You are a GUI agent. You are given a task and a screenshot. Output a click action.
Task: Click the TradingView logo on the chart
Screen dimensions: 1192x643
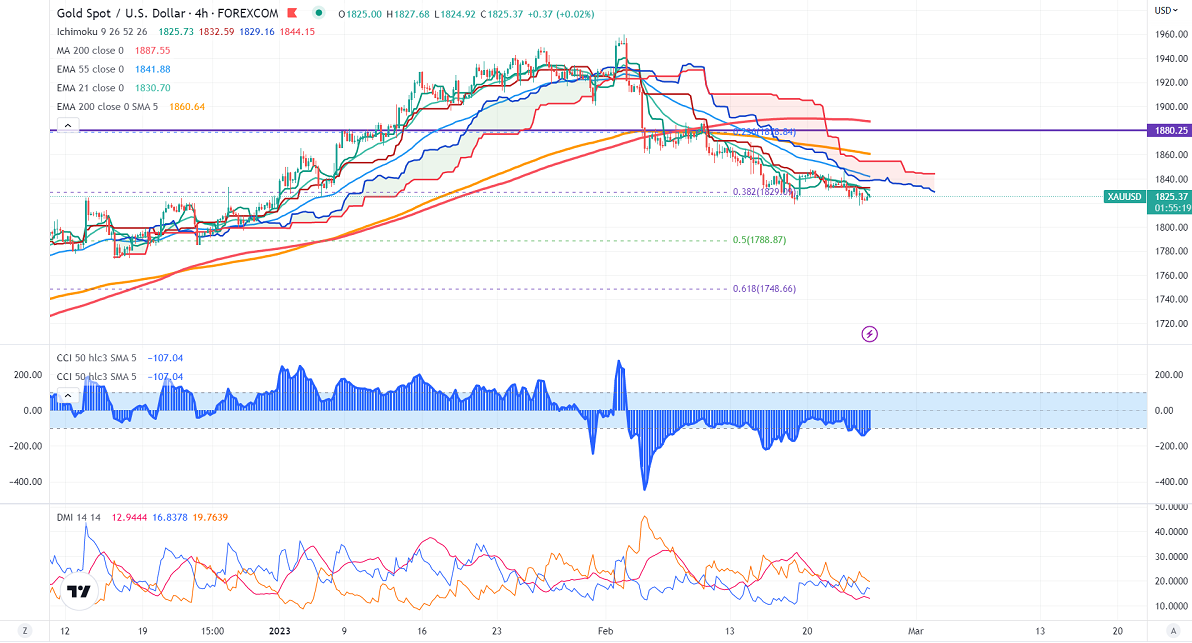click(80, 592)
